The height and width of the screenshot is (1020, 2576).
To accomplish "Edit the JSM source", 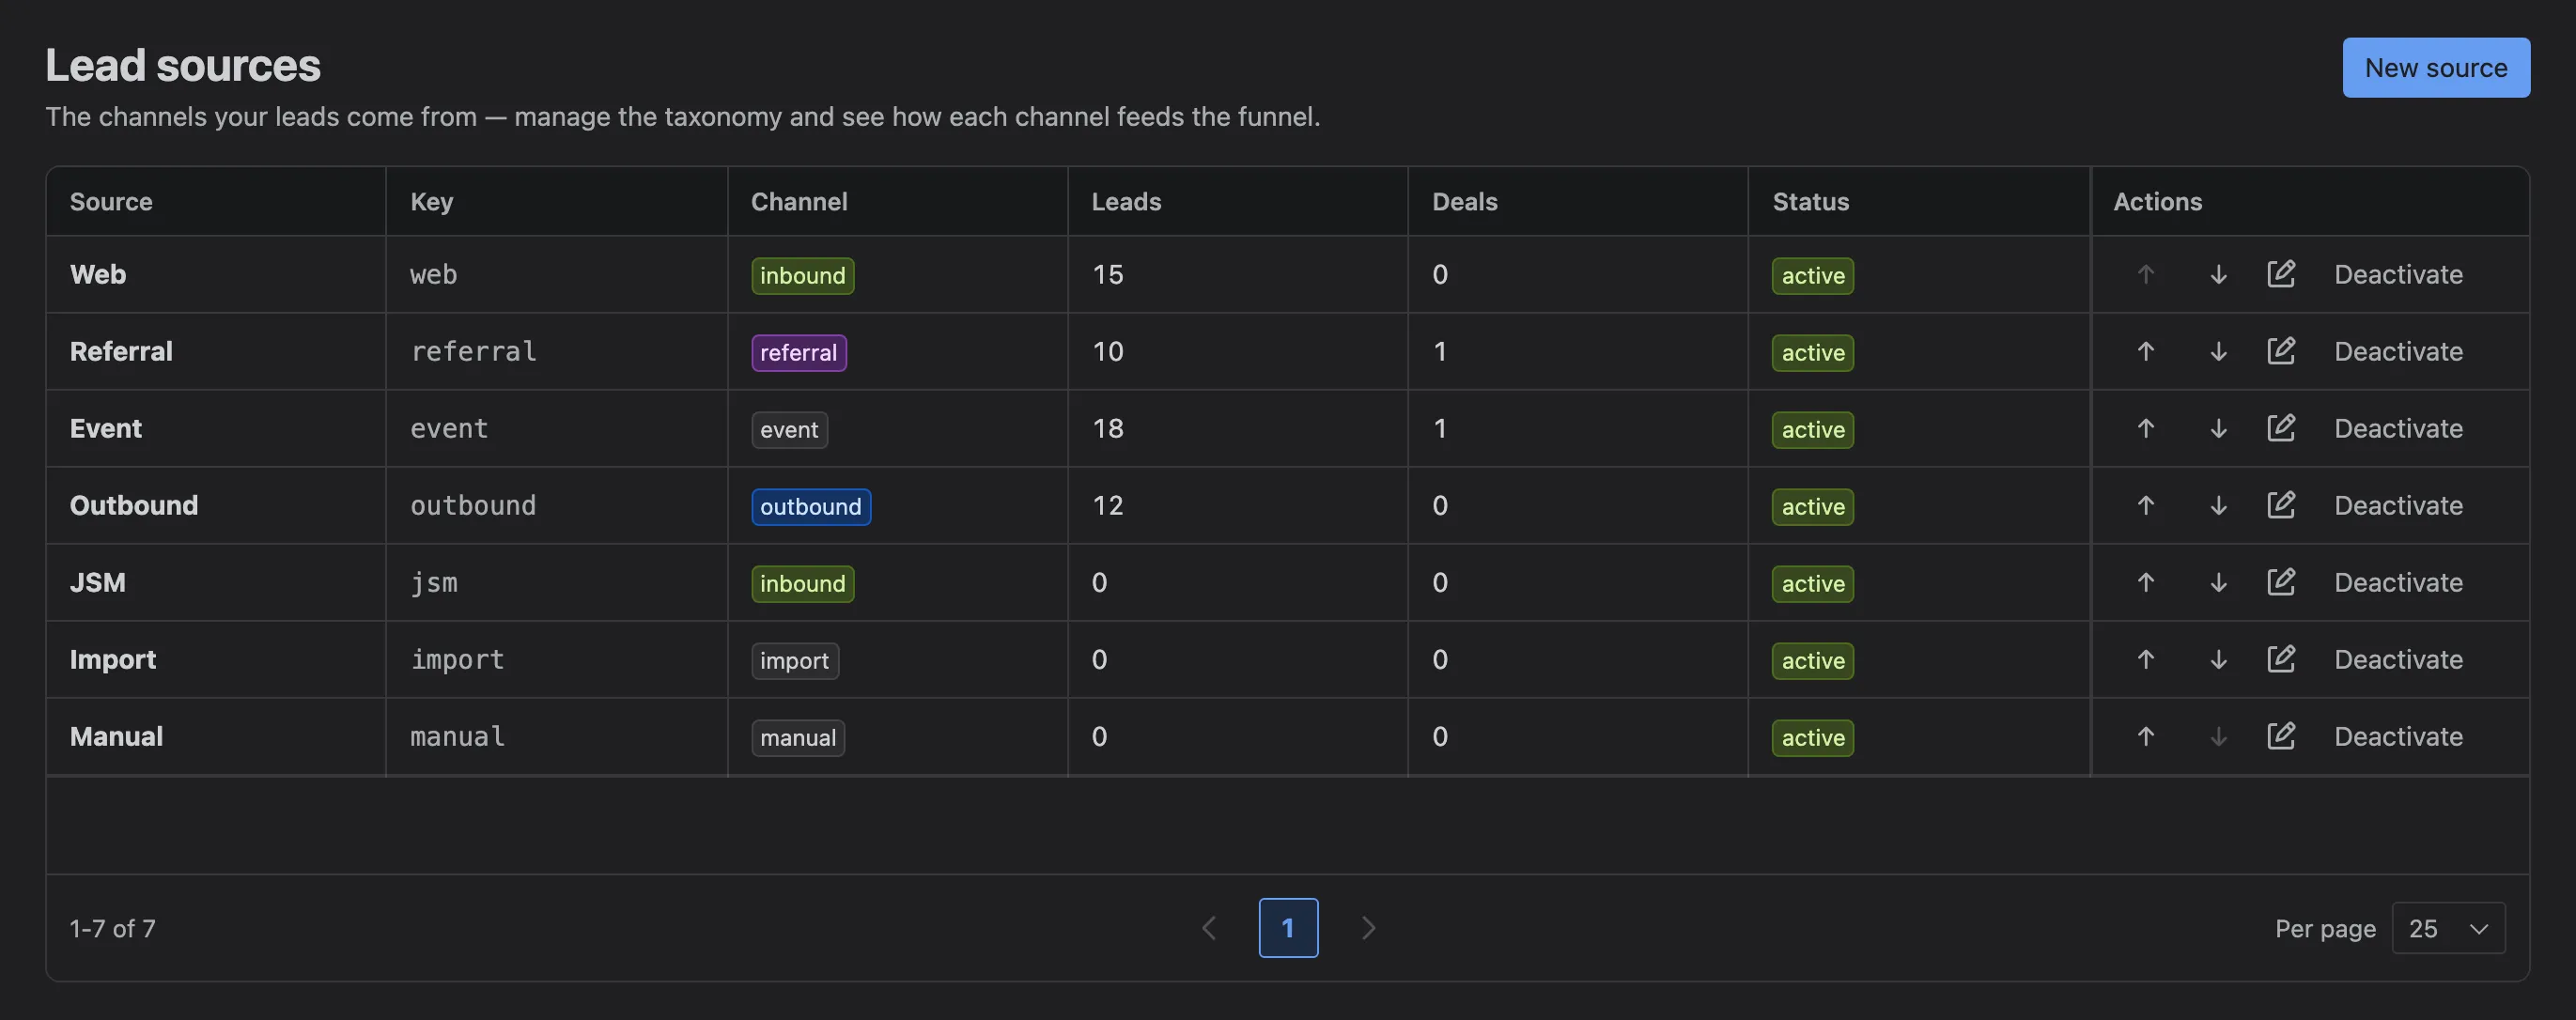I will point(2281,582).
